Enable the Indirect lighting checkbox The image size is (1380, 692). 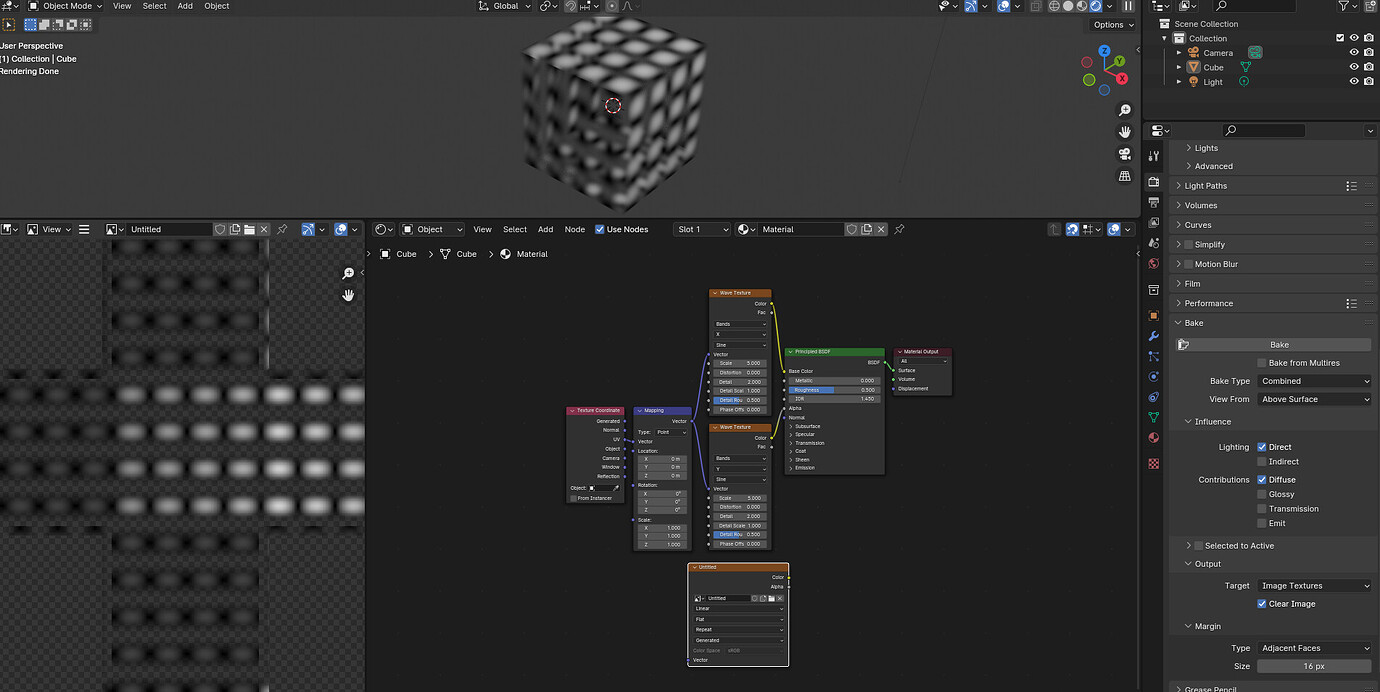pyautogui.click(x=1262, y=462)
